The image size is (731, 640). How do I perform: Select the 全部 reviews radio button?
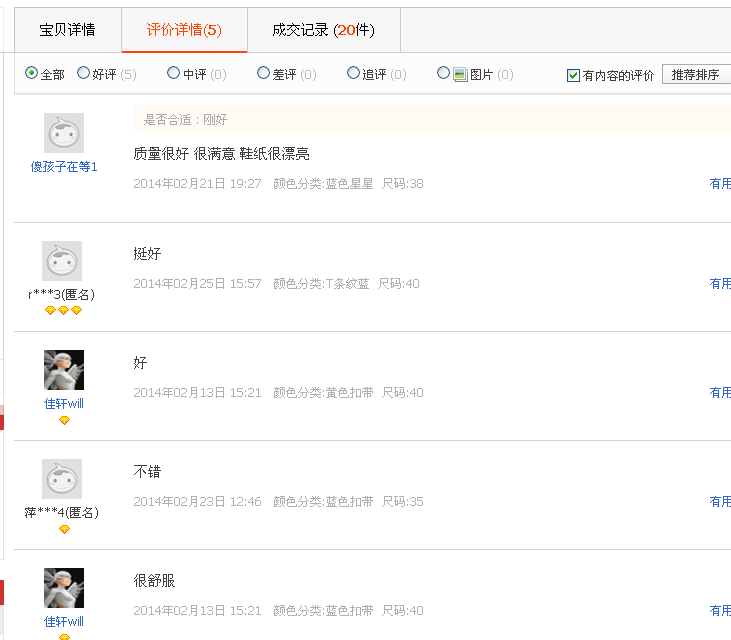[31, 73]
